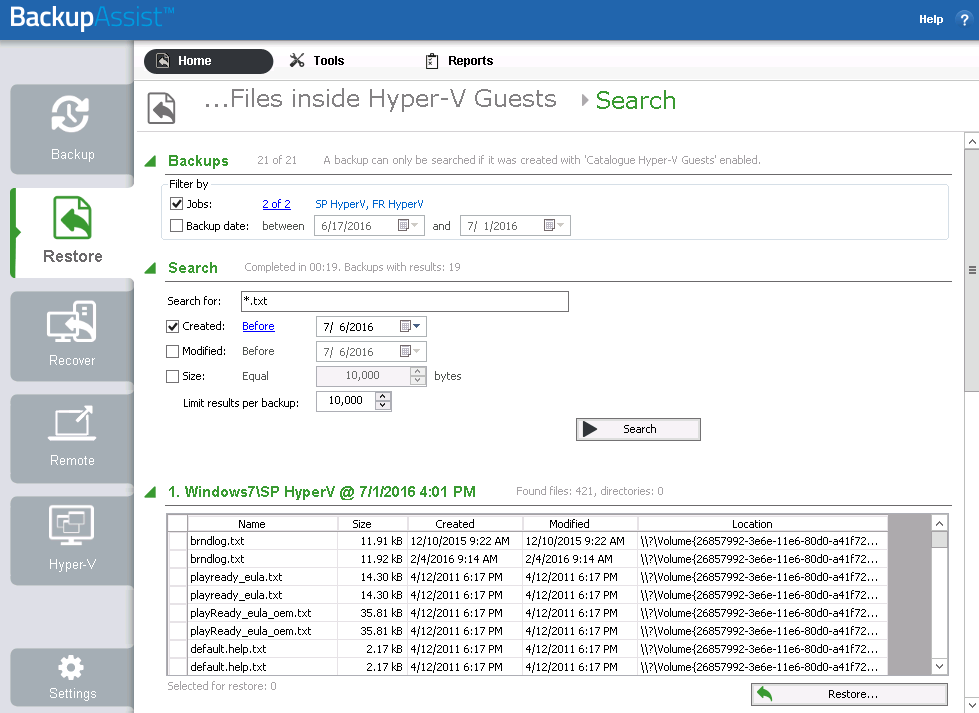Screen dimensions: 979x713
Task: Open the 7/1/2016 backup end date picker
Action: tap(554, 225)
